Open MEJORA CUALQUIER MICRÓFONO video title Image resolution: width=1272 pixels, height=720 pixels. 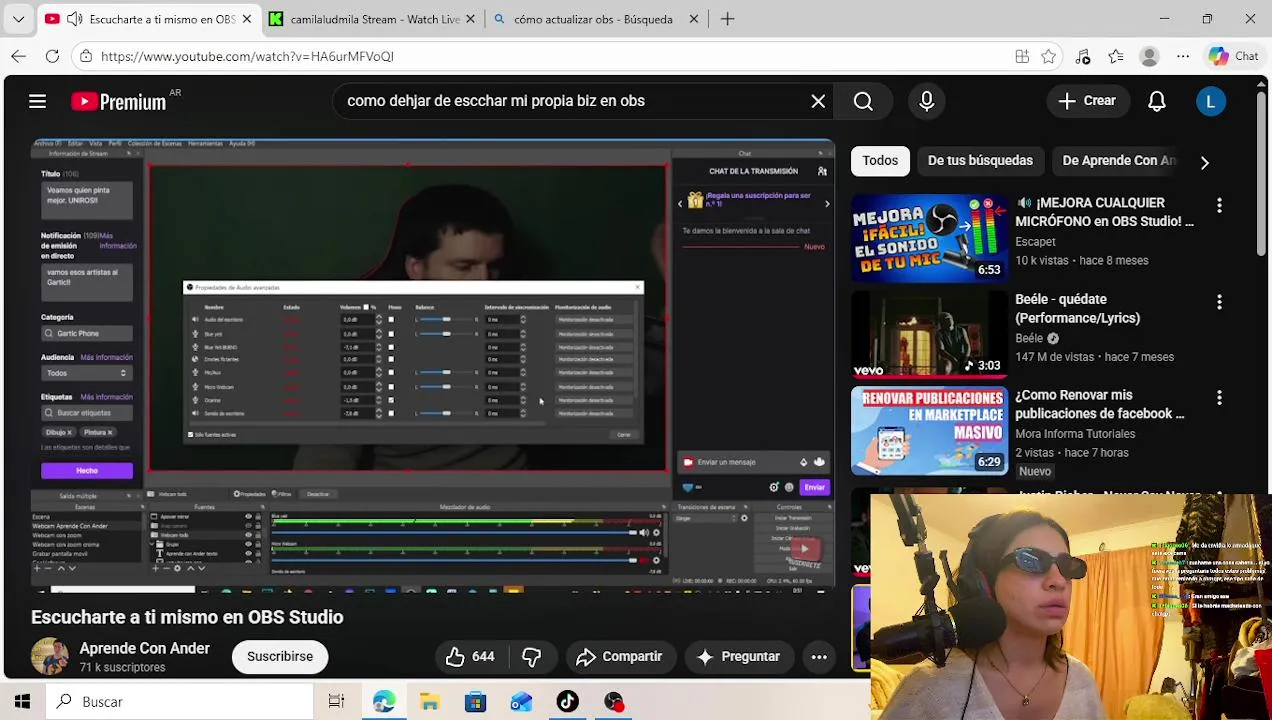(1104, 212)
